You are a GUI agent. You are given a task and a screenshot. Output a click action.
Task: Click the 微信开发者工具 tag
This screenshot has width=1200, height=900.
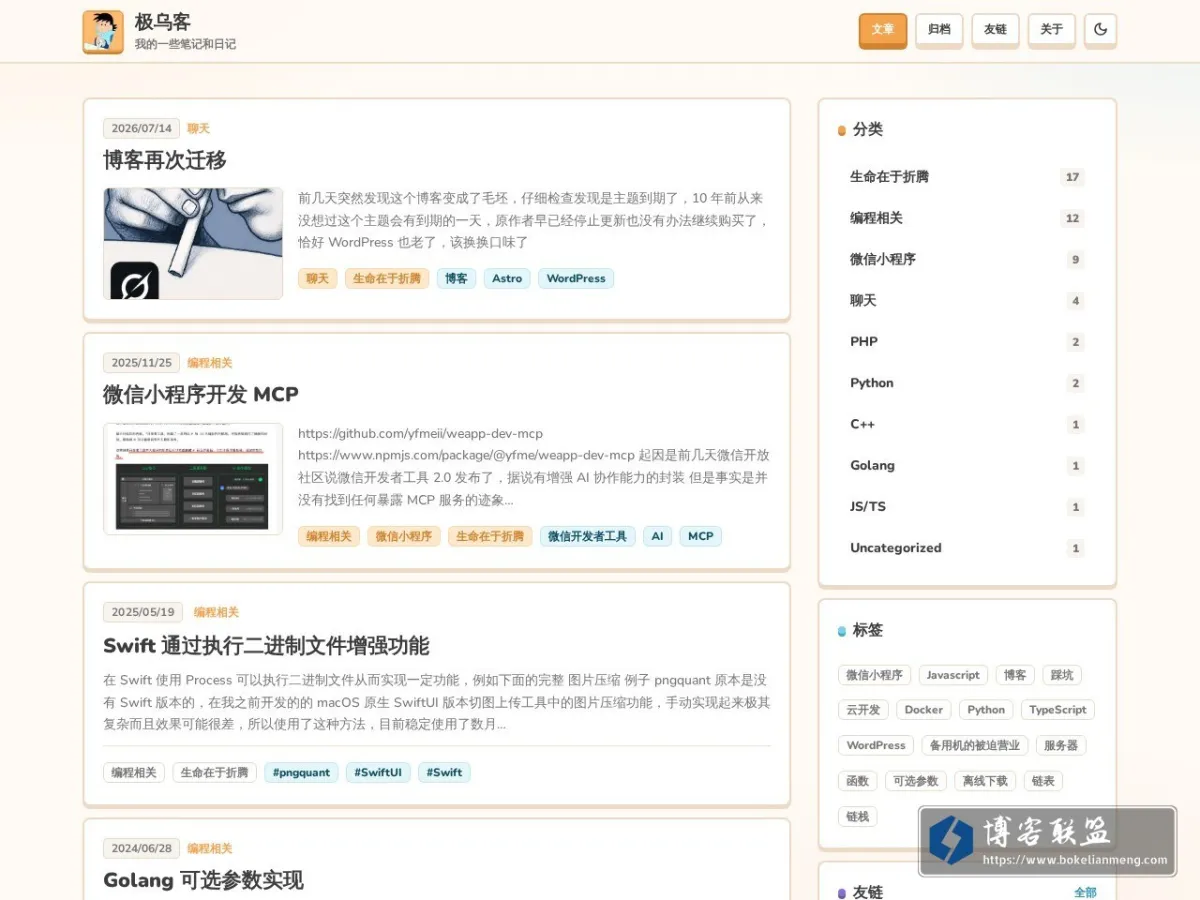point(588,537)
